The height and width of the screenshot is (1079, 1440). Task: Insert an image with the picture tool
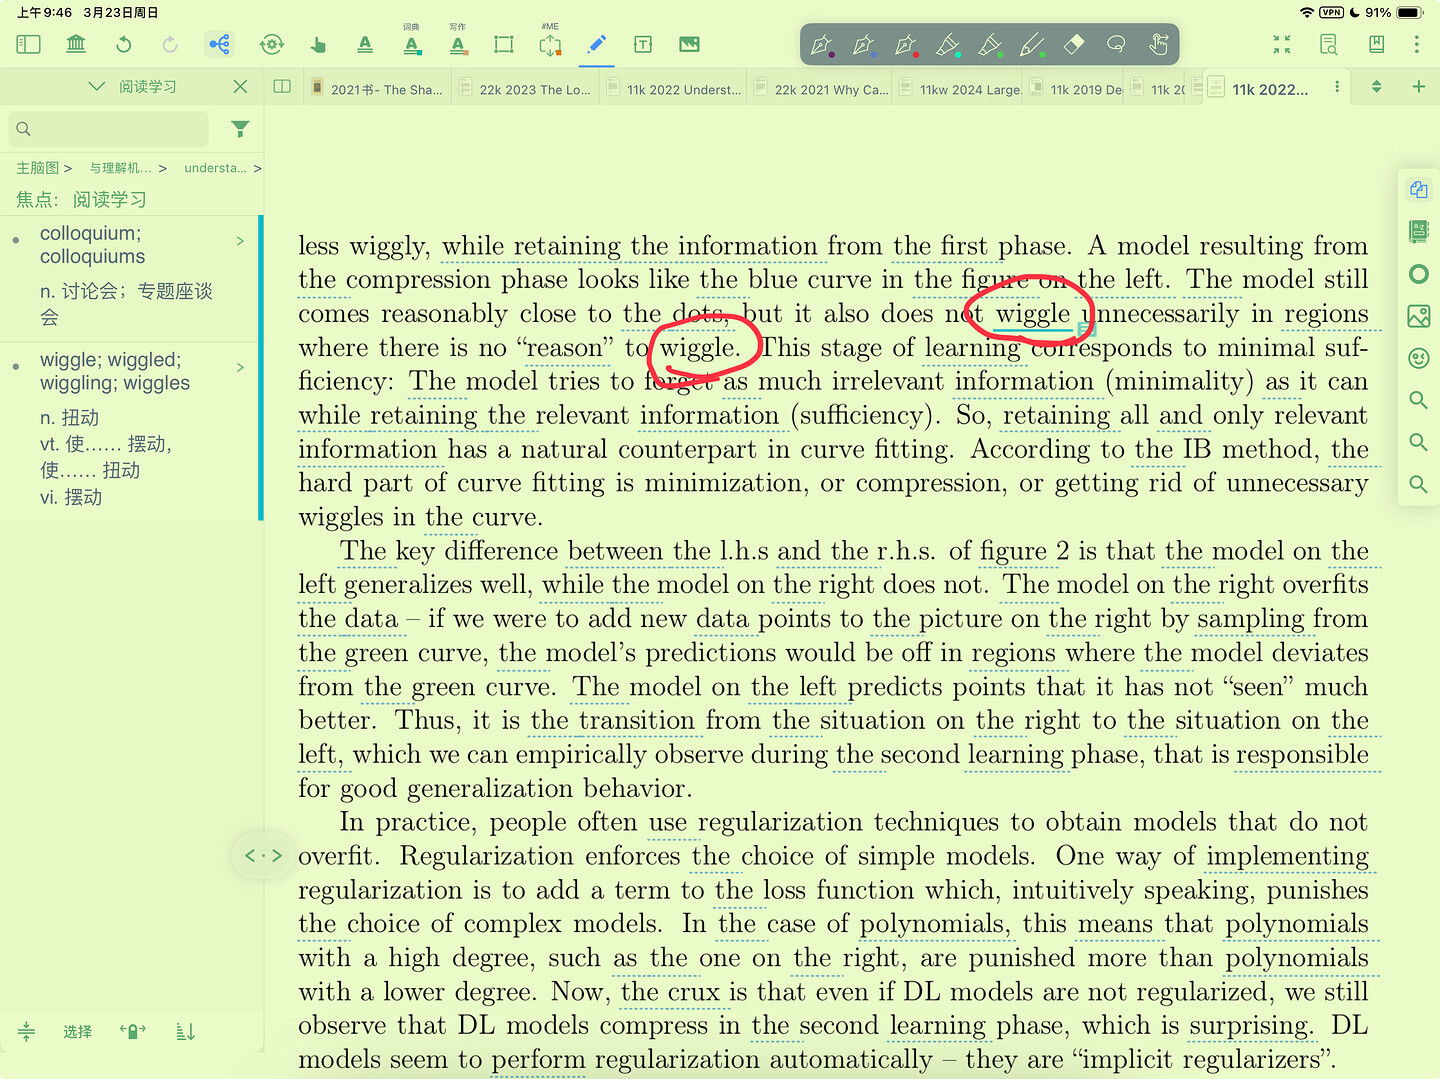(689, 44)
